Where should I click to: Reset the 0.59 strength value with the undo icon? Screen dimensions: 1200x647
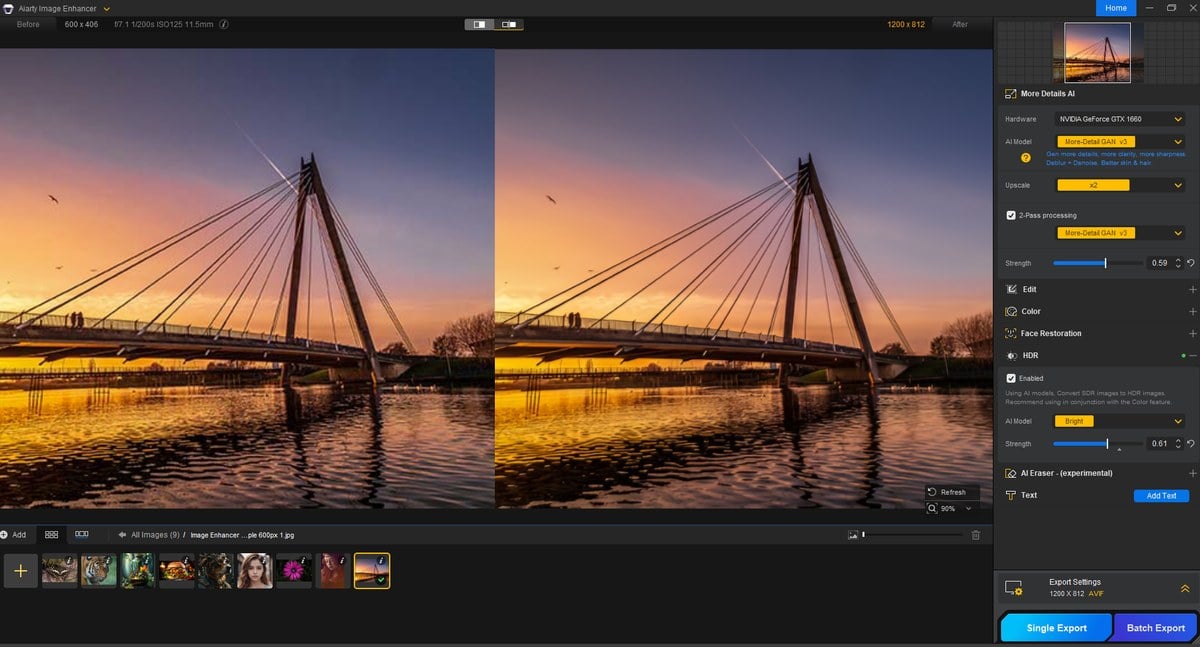[1190, 263]
